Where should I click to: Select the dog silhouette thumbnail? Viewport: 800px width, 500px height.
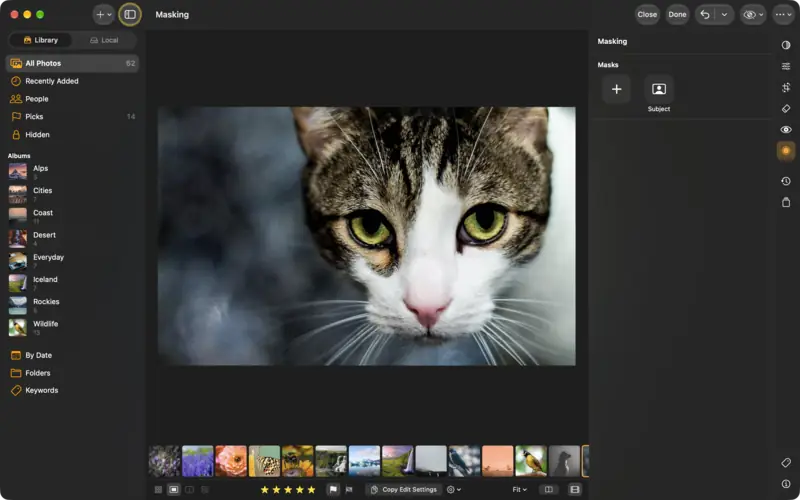point(564,461)
